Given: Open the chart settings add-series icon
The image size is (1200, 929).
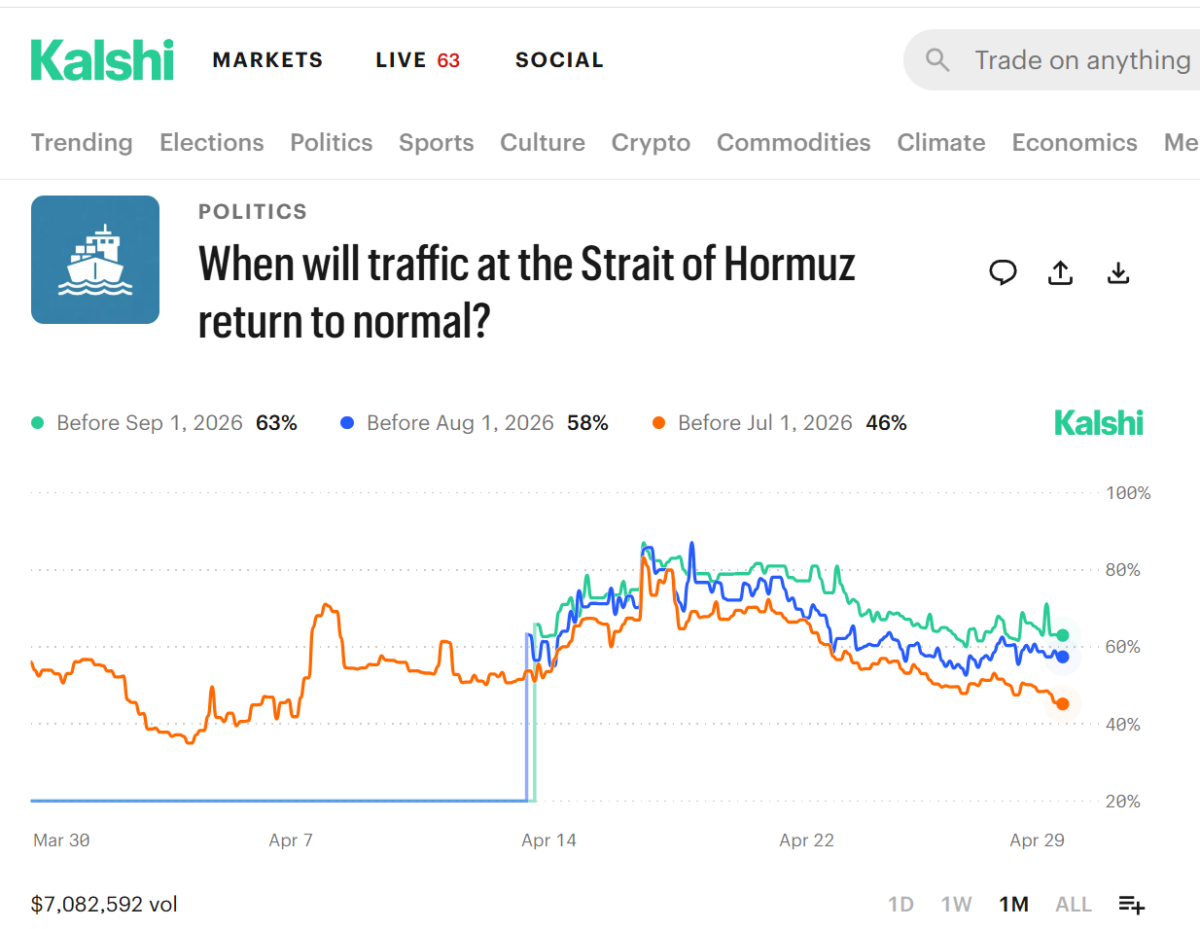Looking at the screenshot, I should tap(1132, 904).
